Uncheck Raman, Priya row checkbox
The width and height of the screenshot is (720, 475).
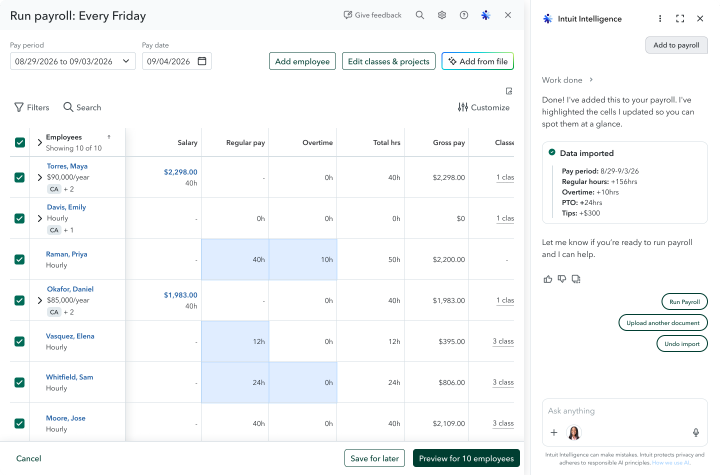[20, 259]
